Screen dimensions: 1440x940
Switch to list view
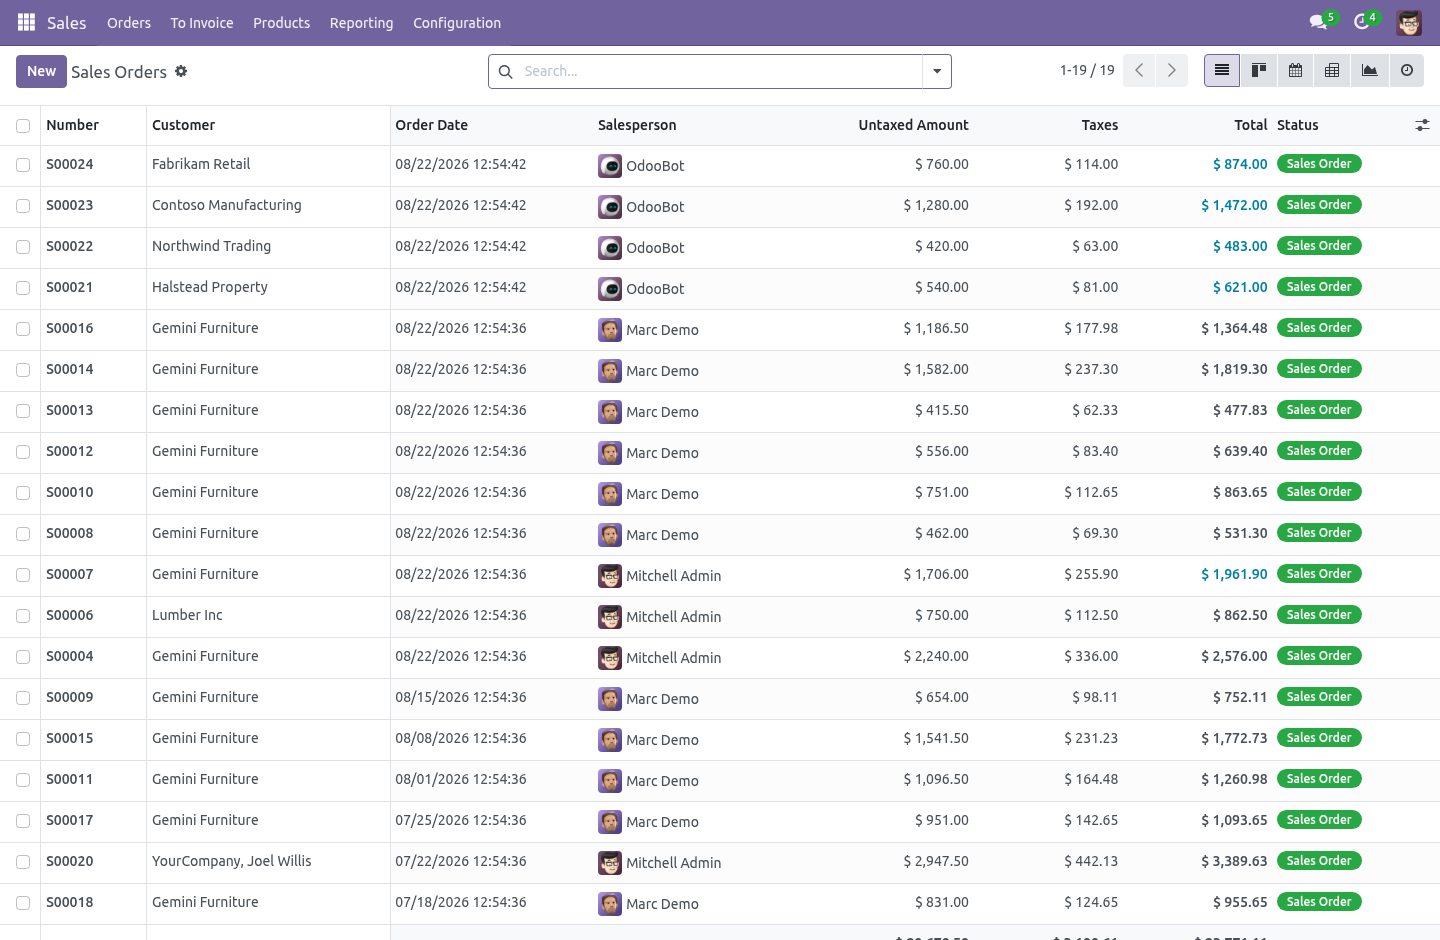1222,71
